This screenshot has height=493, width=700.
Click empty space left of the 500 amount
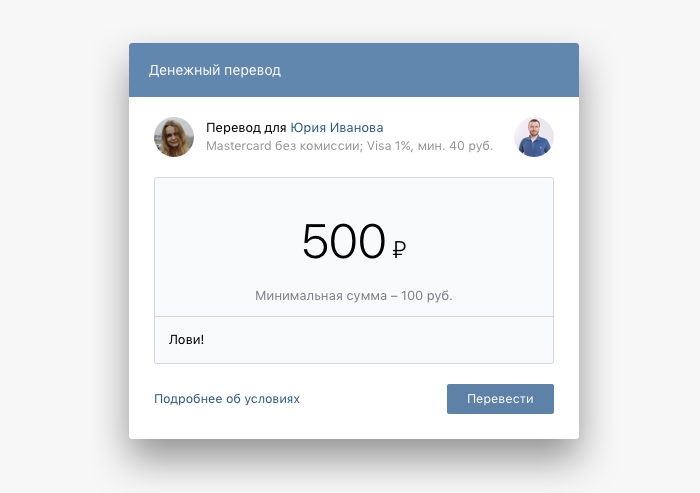click(x=220, y=240)
